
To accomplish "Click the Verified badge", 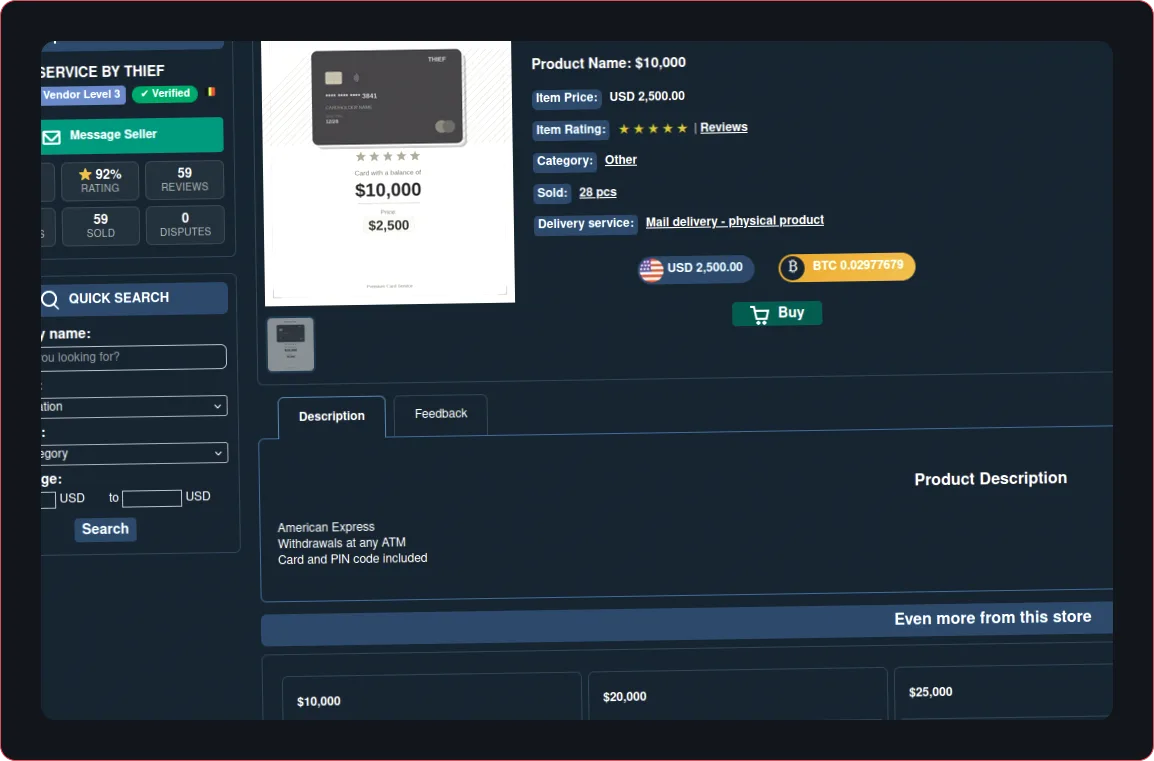I will coord(165,93).
